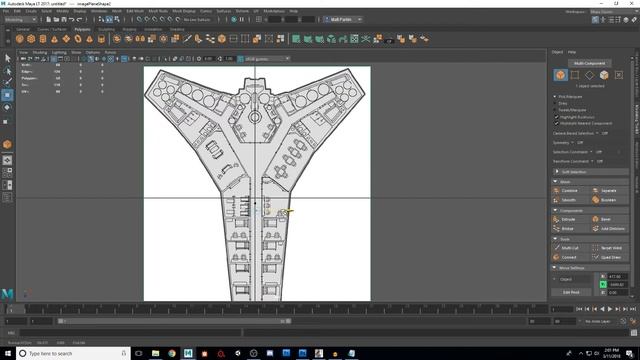640x360 pixels.
Task: Click the open scene folder icon
Action: [x=56, y=19]
